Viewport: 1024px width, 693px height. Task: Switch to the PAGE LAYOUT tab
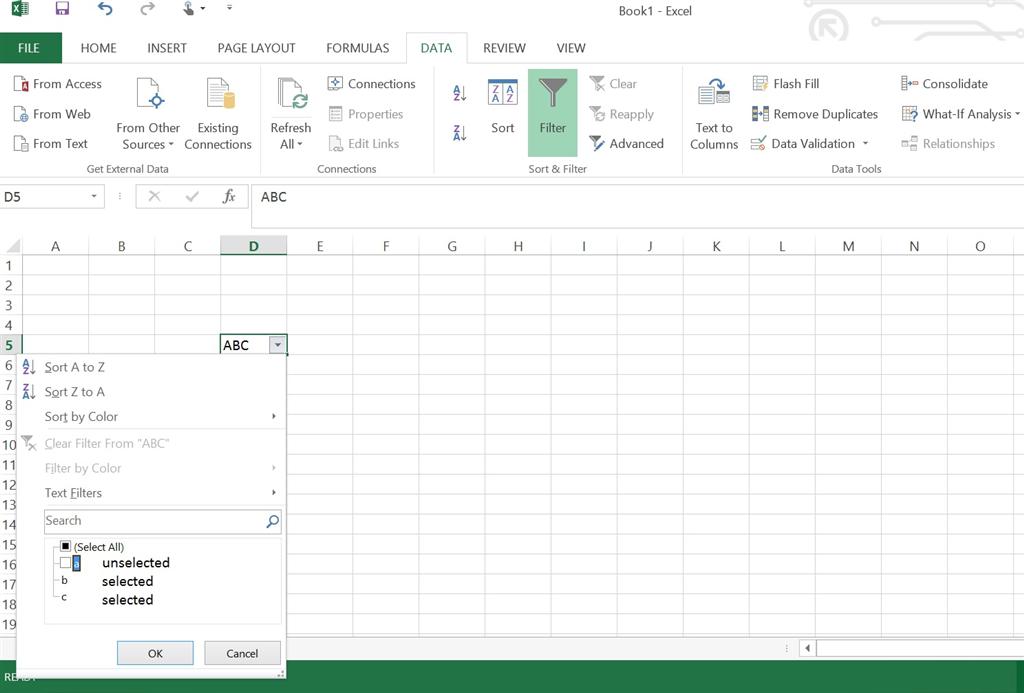pyautogui.click(x=256, y=48)
